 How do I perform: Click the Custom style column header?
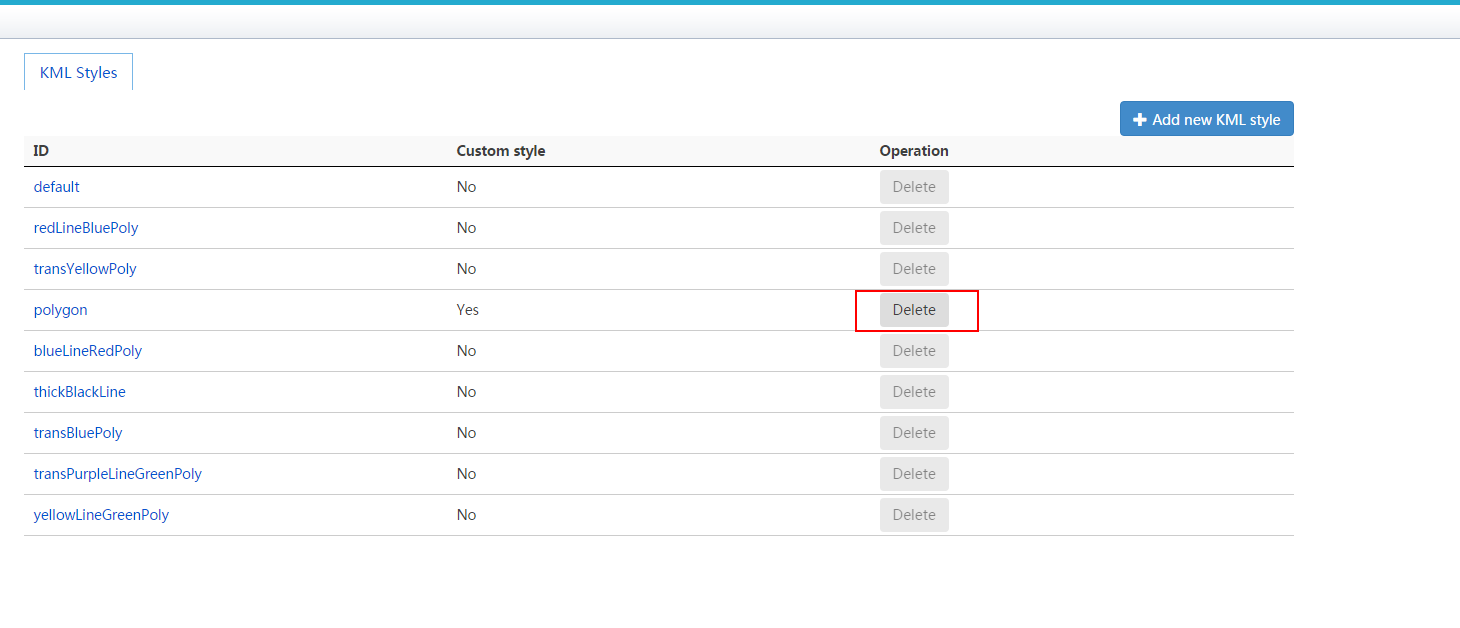(501, 151)
